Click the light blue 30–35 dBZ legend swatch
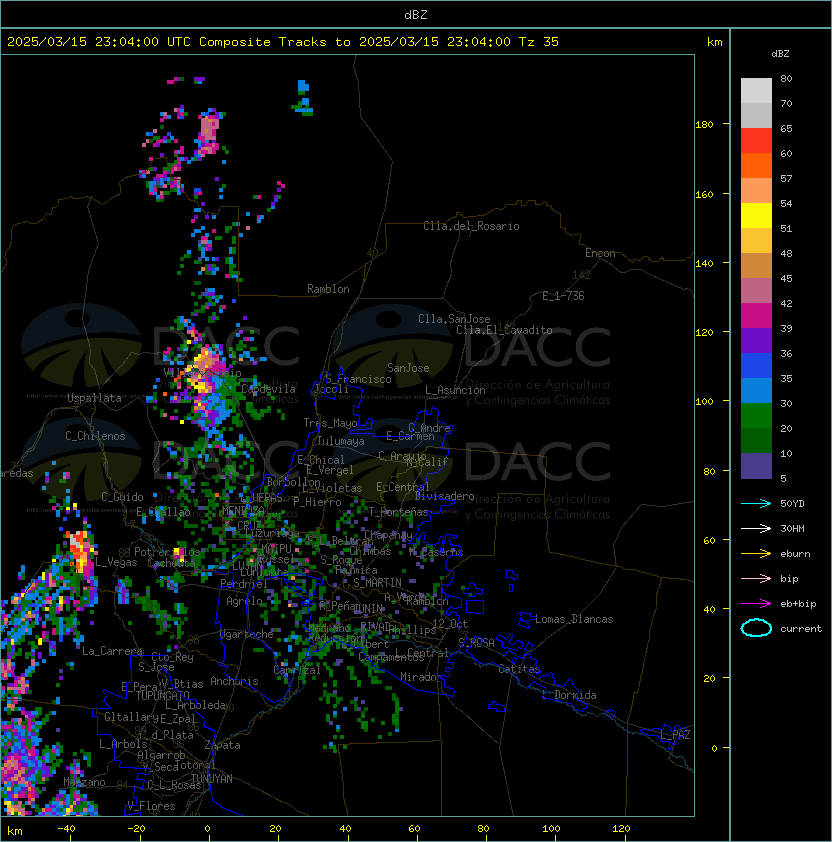 (756, 390)
